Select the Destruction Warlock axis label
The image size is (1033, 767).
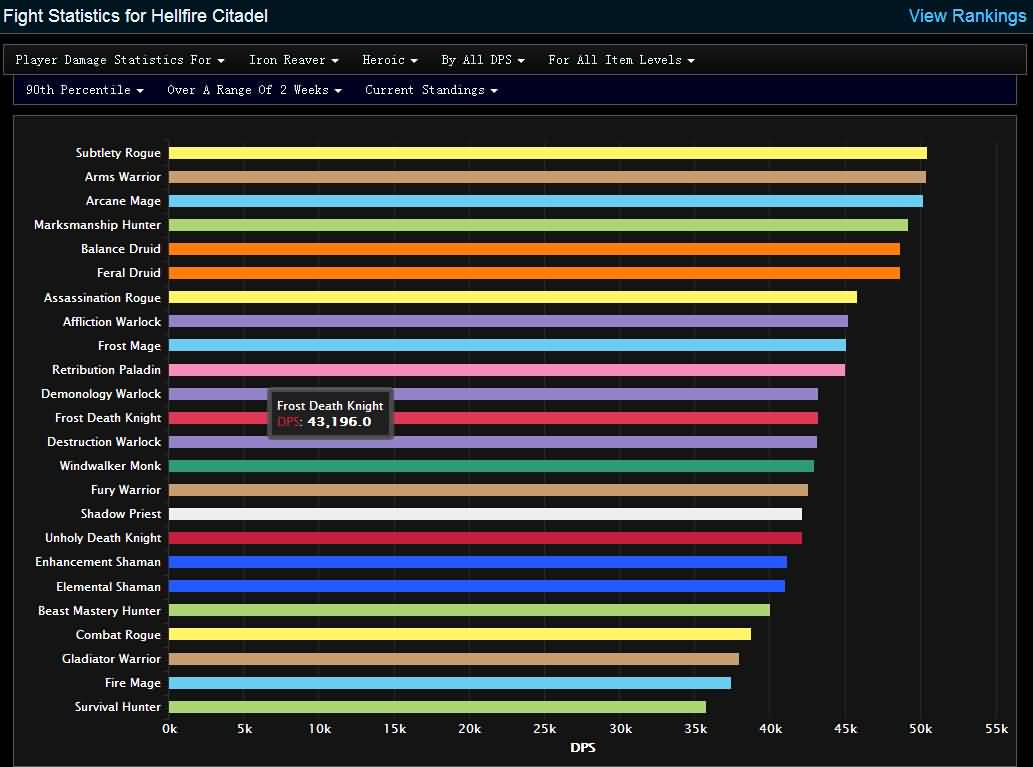click(104, 441)
